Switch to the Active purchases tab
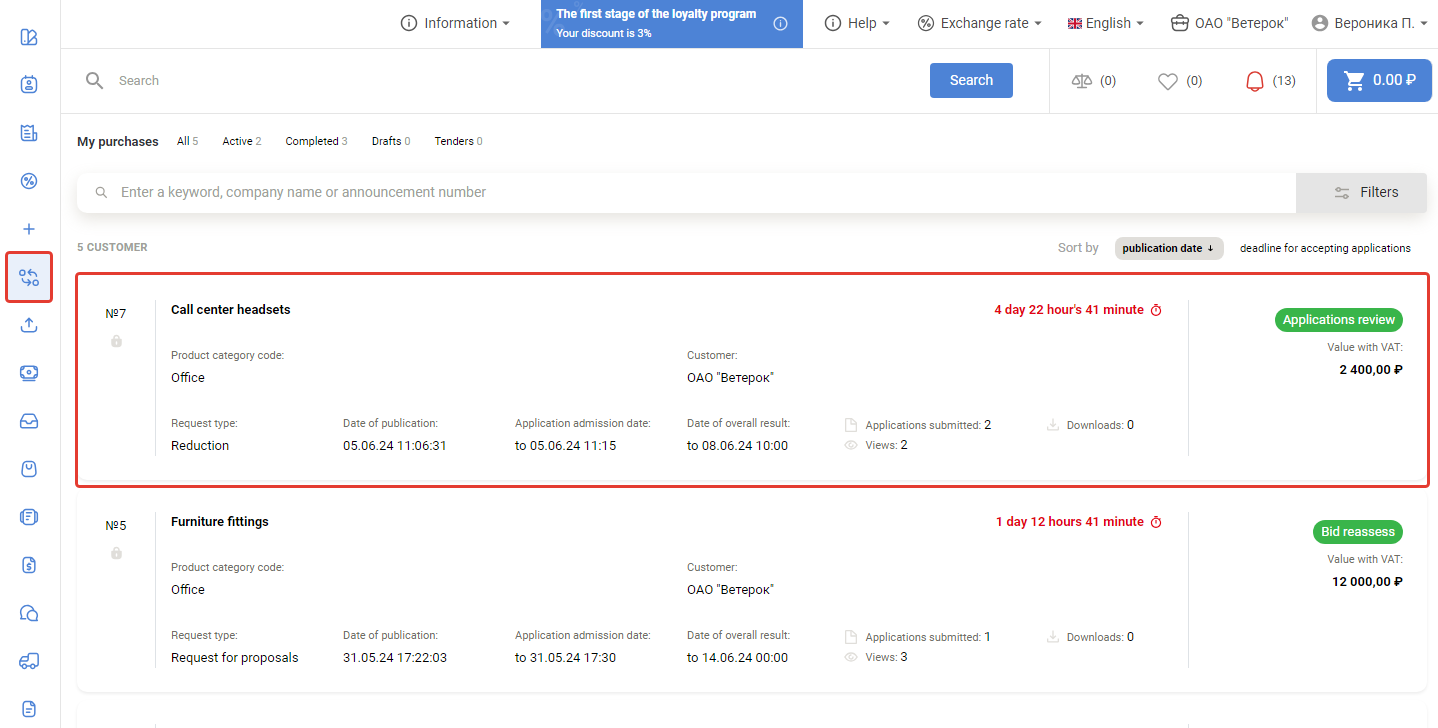The width and height of the screenshot is (1438, 728). click(241, 141)
